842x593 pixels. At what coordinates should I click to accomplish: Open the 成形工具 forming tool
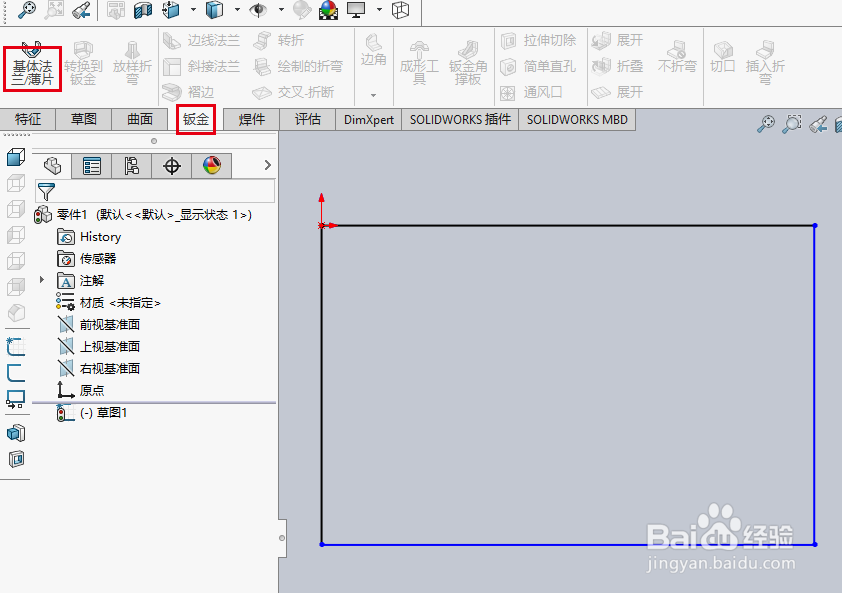[x=419, y=65]
